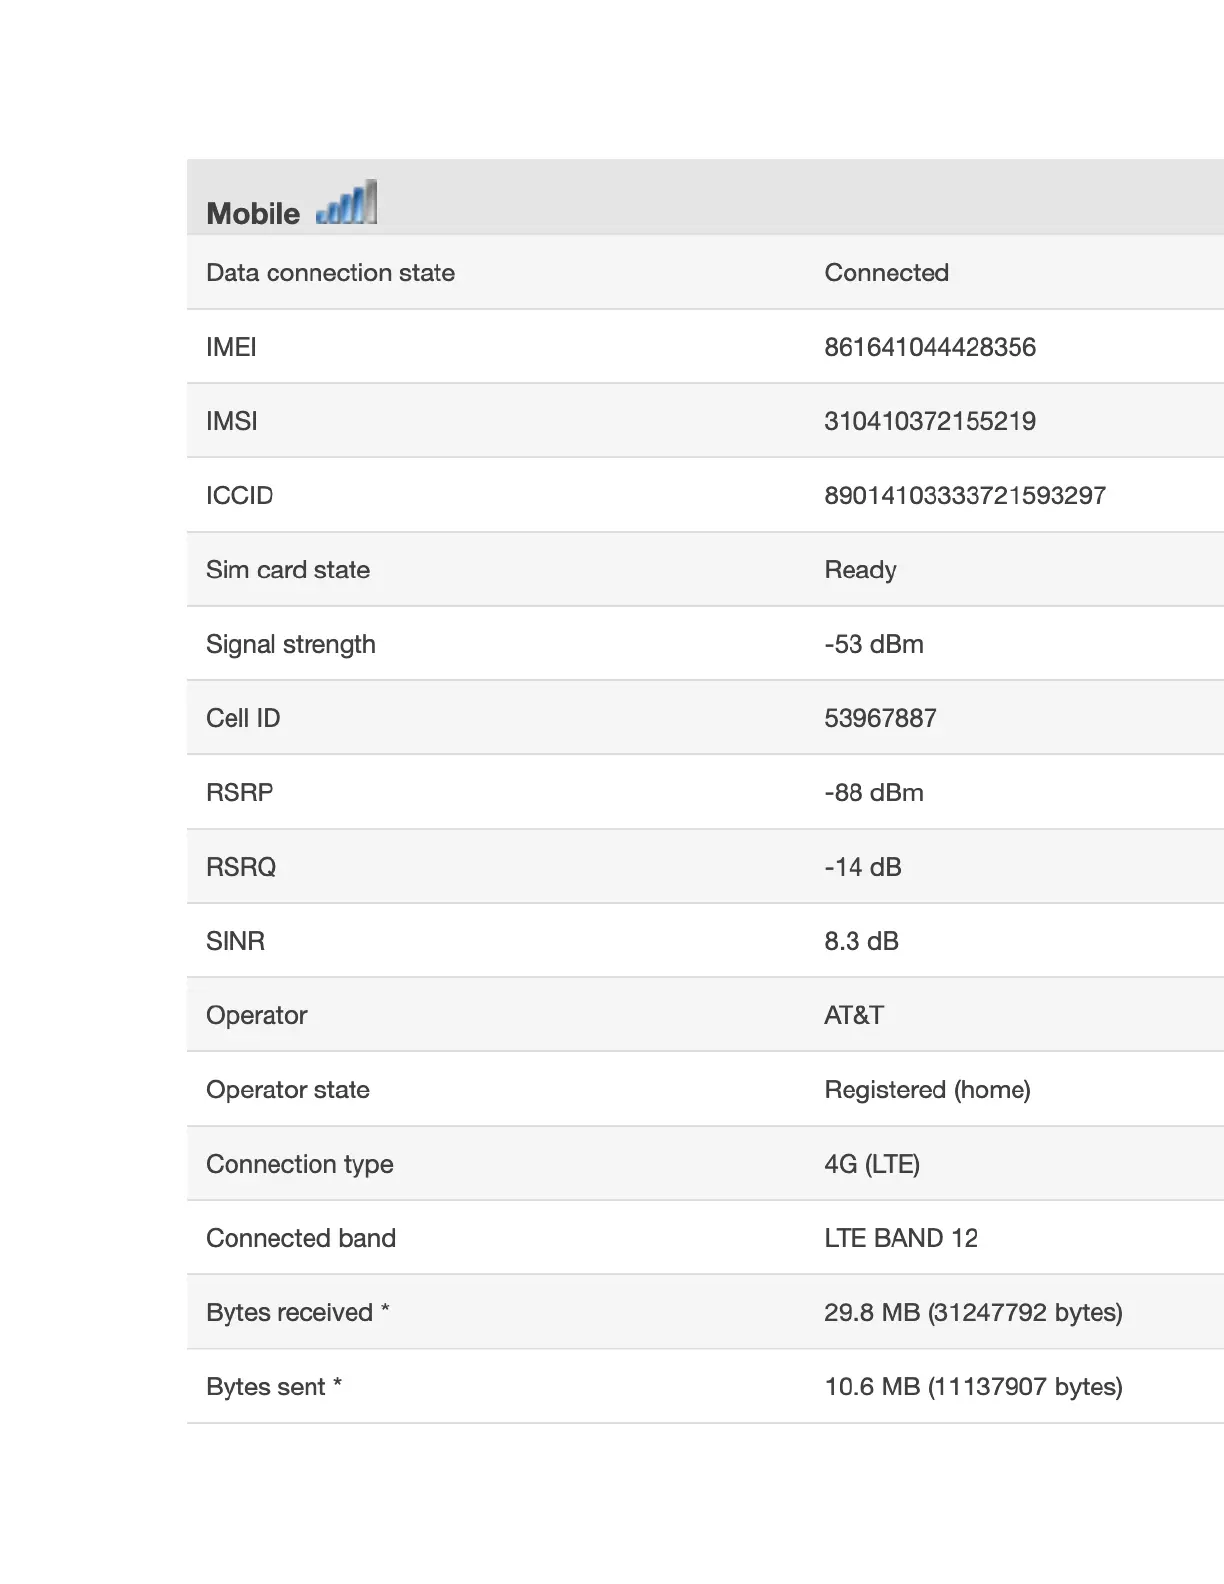Select the Bytes sent label
This screenshot has width=1224, height=1584.
[x=274, y=1387]
